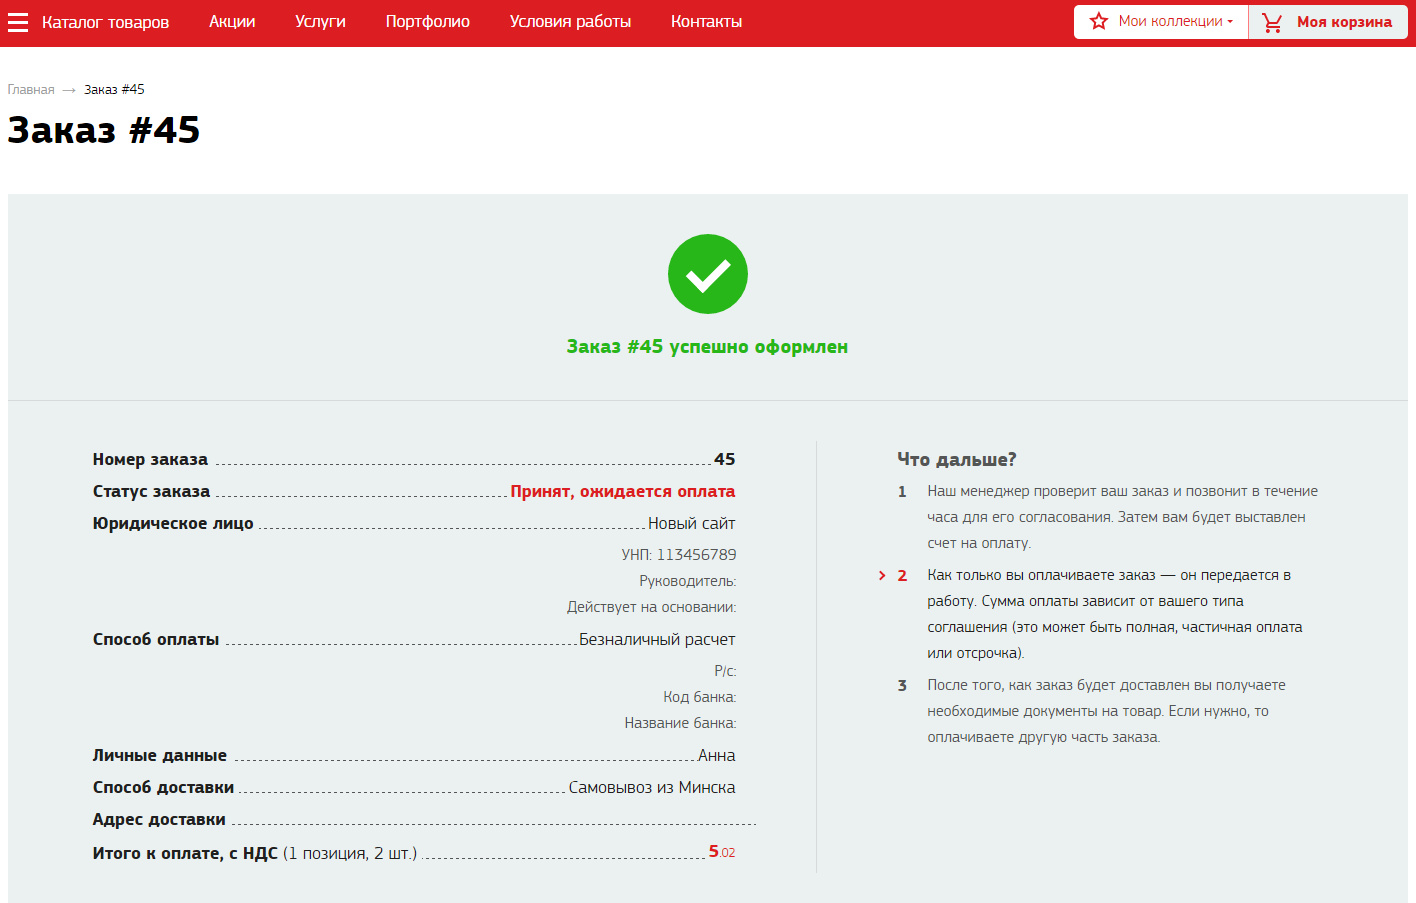Return to Главная via the breadcrumb
The image size is (1416, 903).
pos(31,90)
